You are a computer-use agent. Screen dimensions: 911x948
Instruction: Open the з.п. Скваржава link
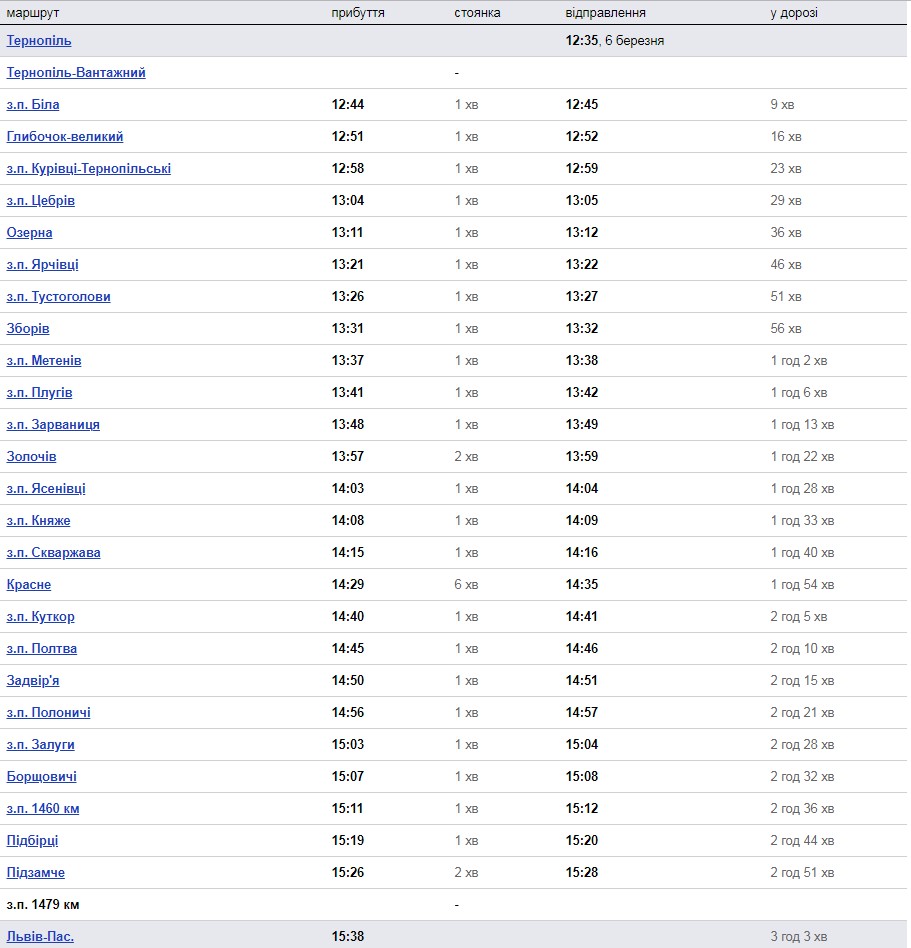coord(54,553)
